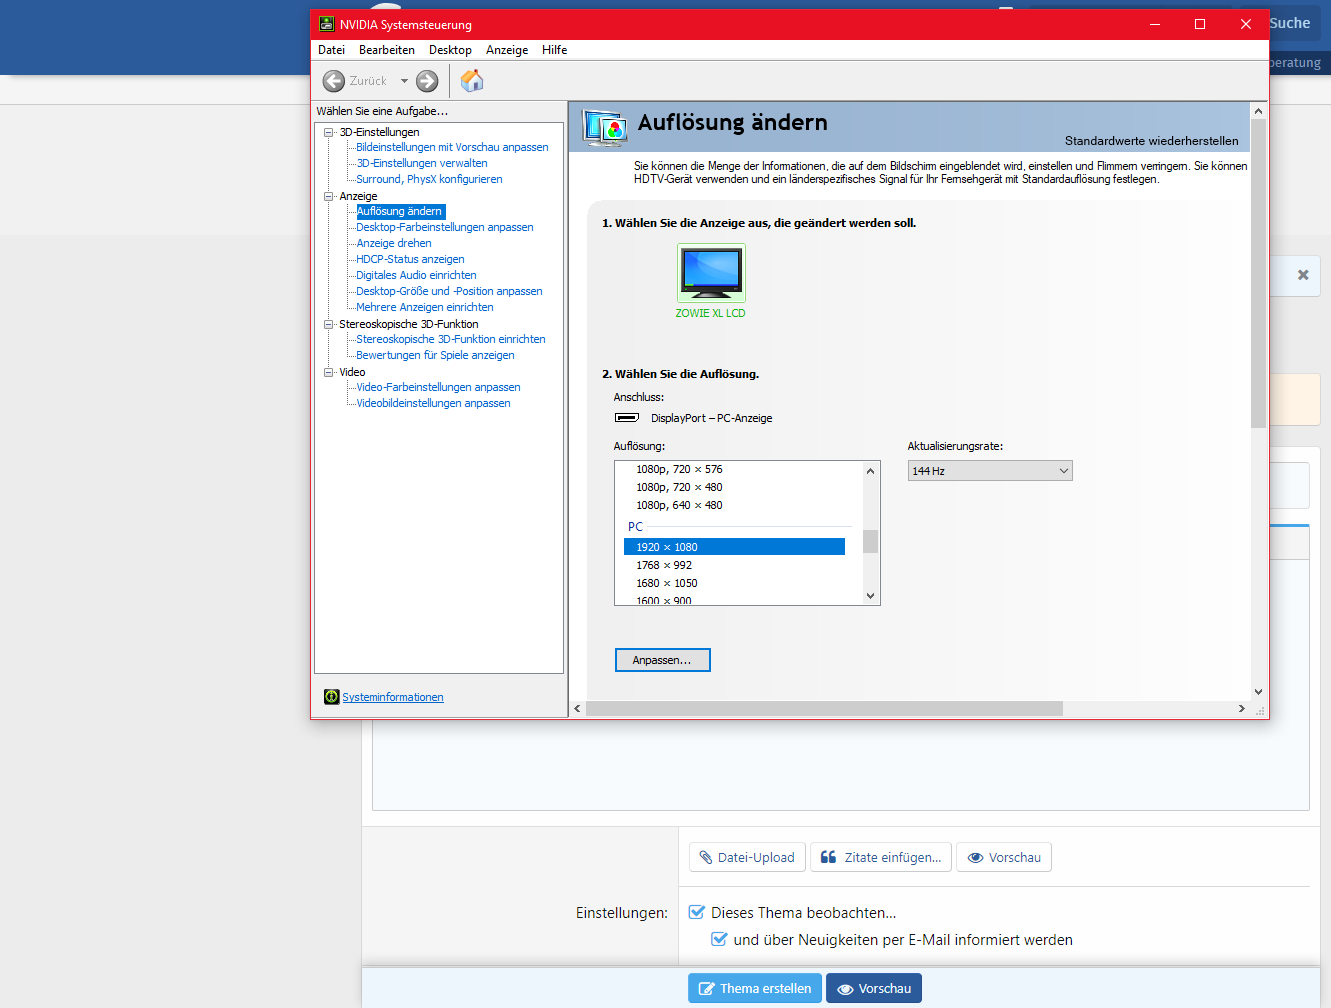The width and height of the screenshot is (1331, 1008).
Task: Collapse the Video tree node
Action: (x=328, y=372)
